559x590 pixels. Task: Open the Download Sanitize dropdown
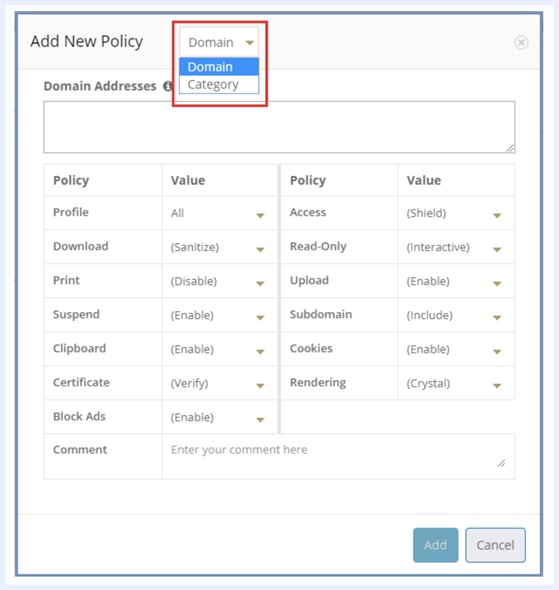click(218, 247)
